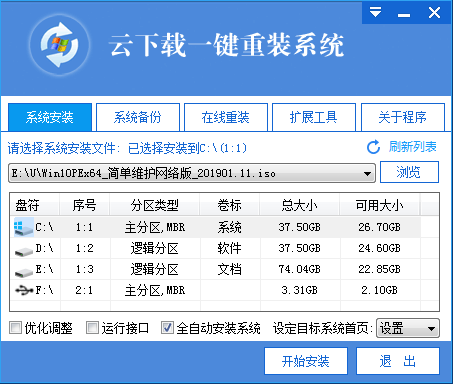Select the cell with sequence 1:2
This screenshot has height=384, width=453.
coord(84,248)
